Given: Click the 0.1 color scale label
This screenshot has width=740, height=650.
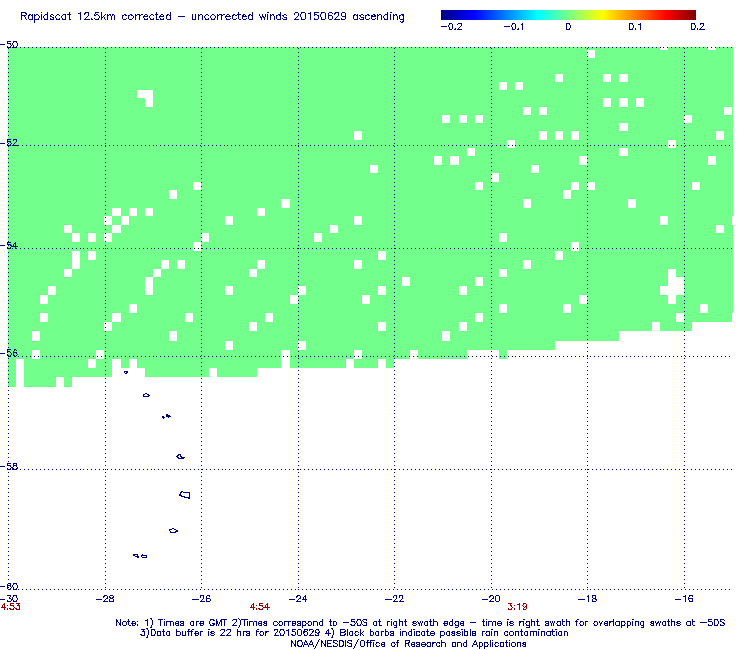Looking at the screenshot, I should [635, 27].
